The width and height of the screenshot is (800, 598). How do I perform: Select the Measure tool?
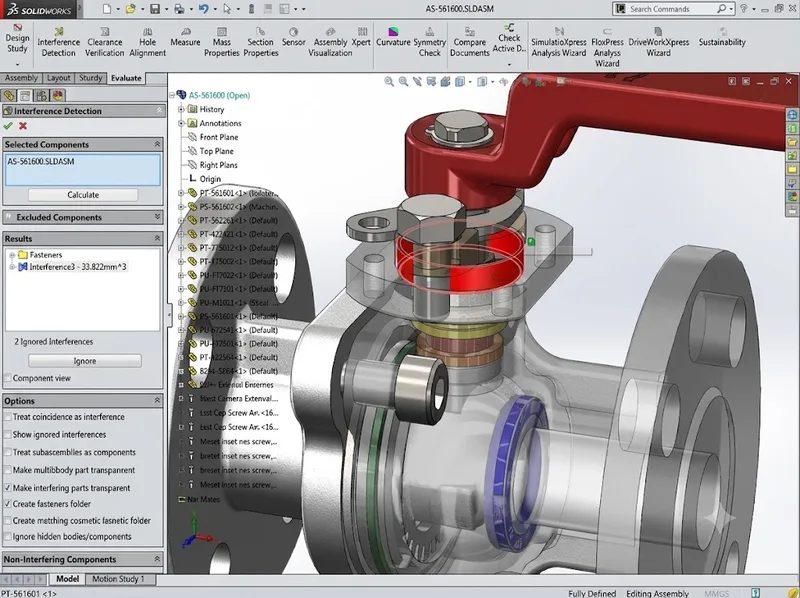[x=185, y=37]
